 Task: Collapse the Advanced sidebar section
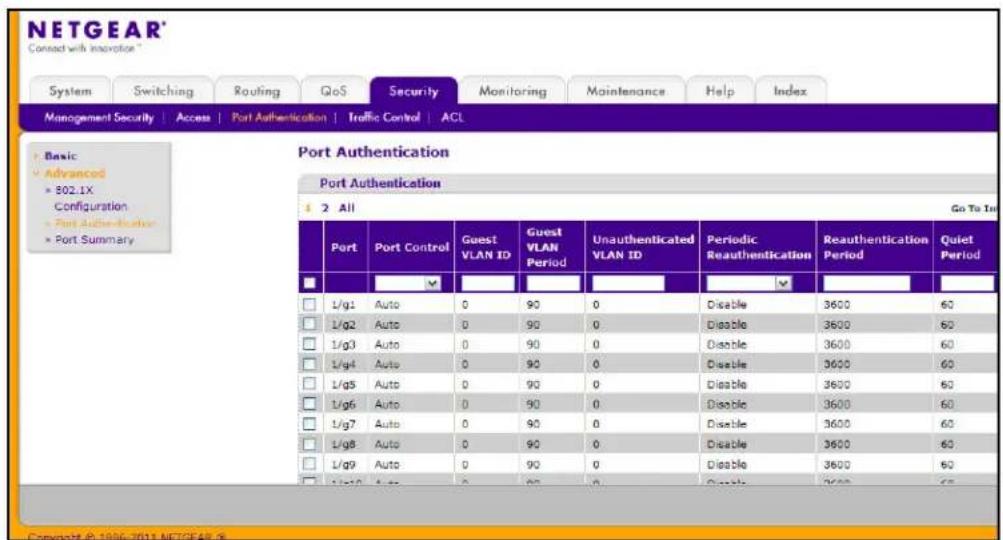[74, 173]
